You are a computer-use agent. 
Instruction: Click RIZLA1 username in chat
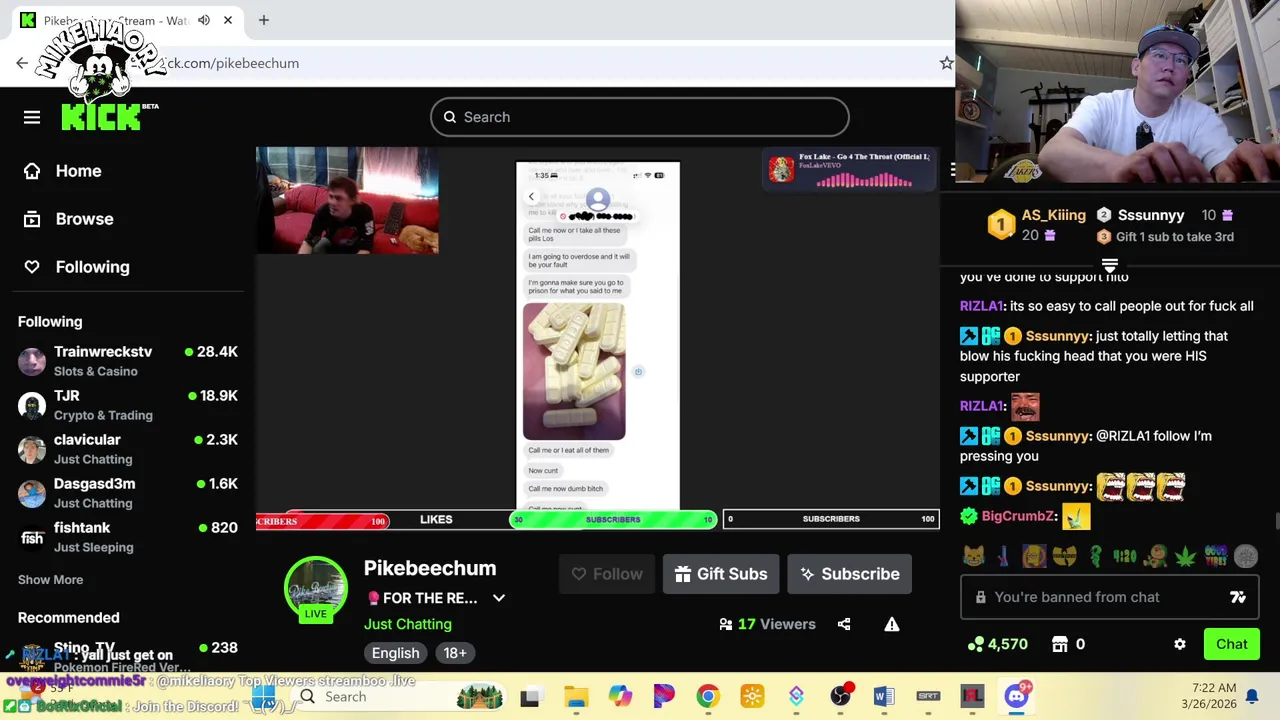(982, 306)
